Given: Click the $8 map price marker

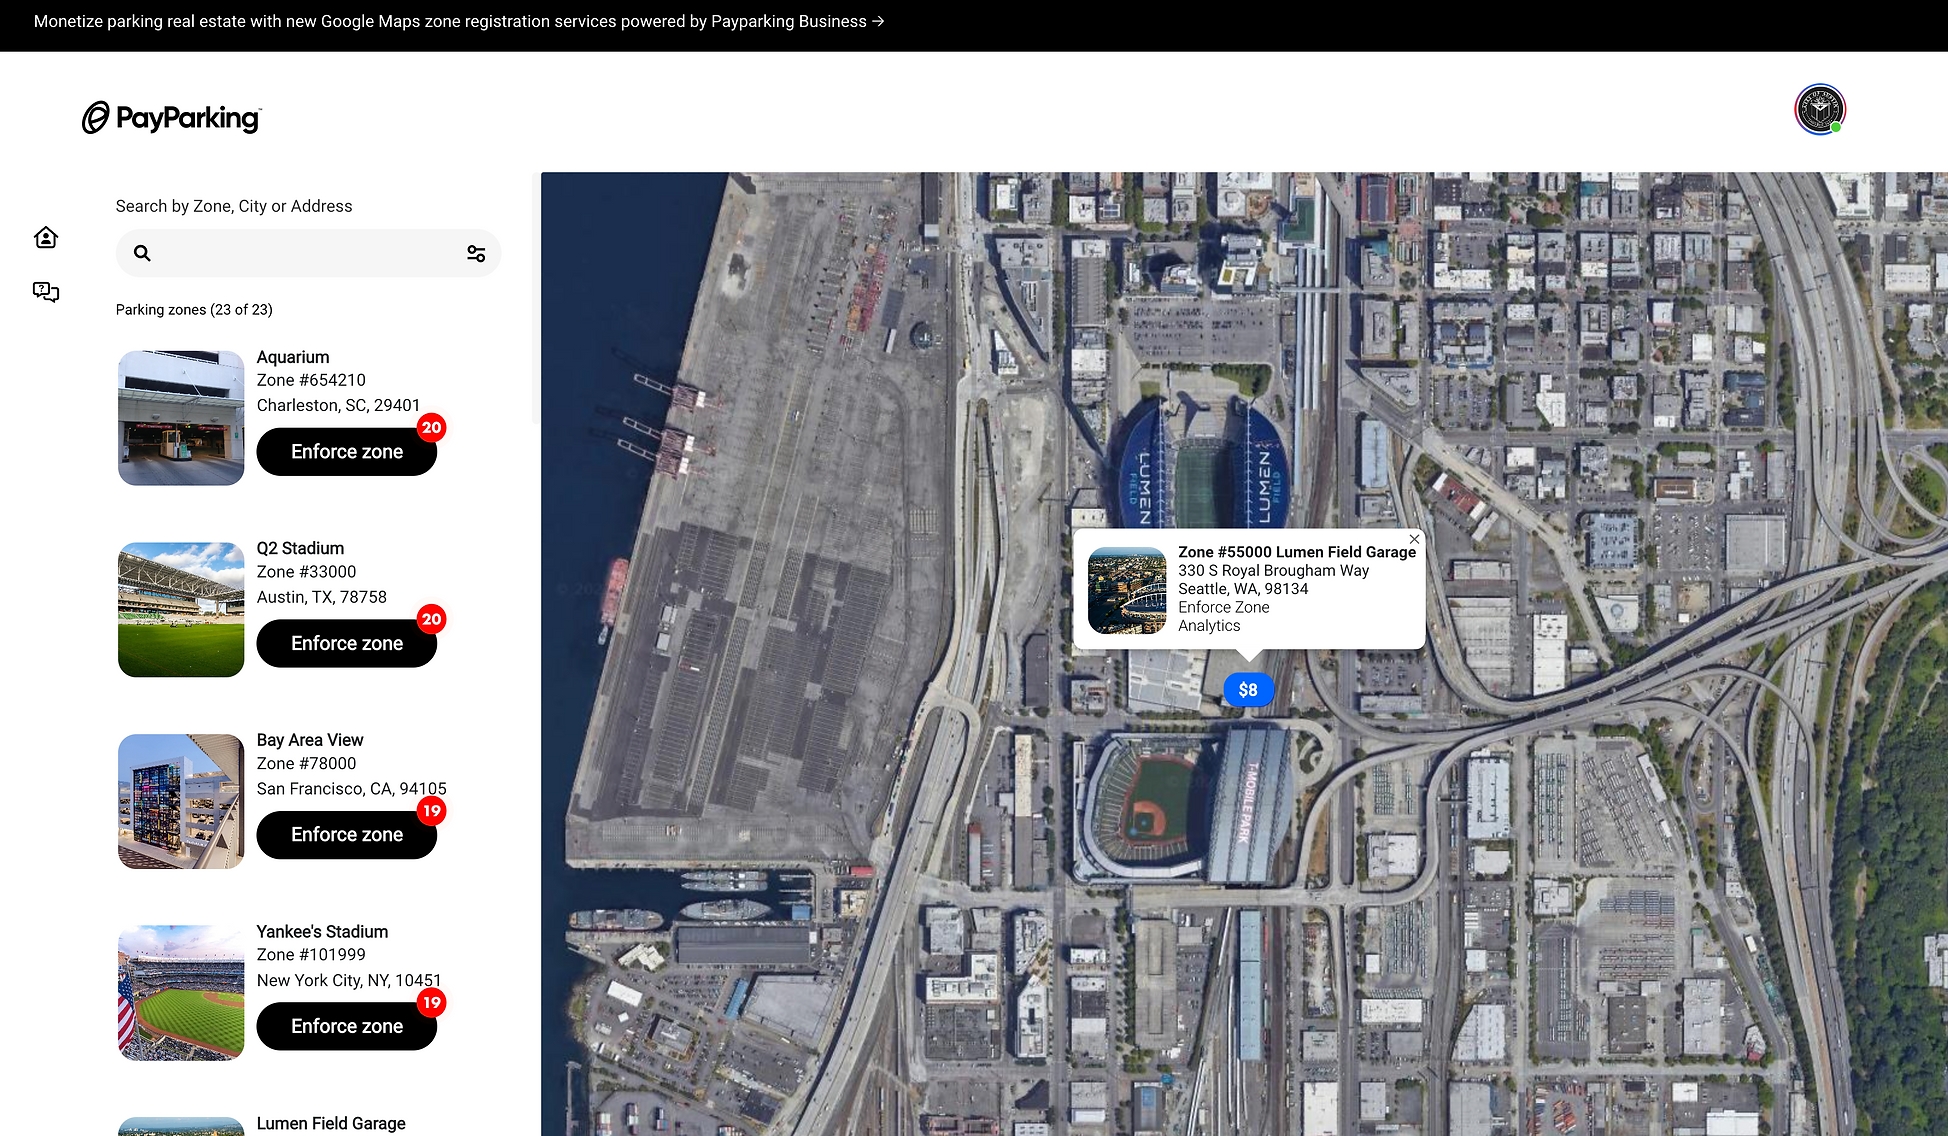Looking at the screenshot, I should pos(1248,690).
